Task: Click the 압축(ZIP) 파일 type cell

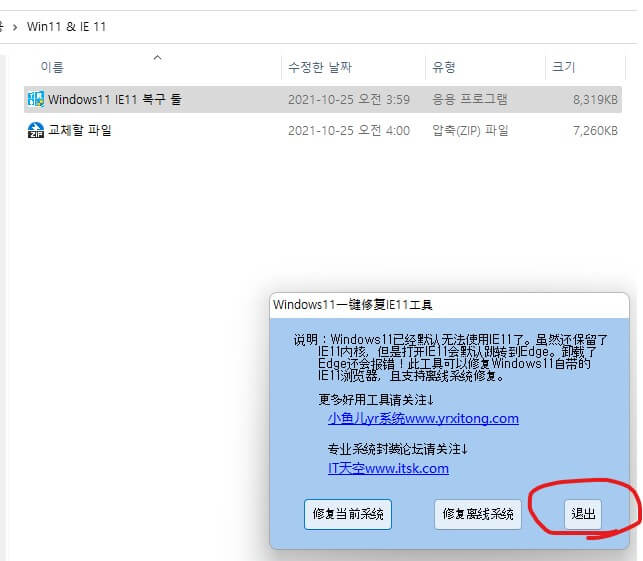Action: point(469,130)
